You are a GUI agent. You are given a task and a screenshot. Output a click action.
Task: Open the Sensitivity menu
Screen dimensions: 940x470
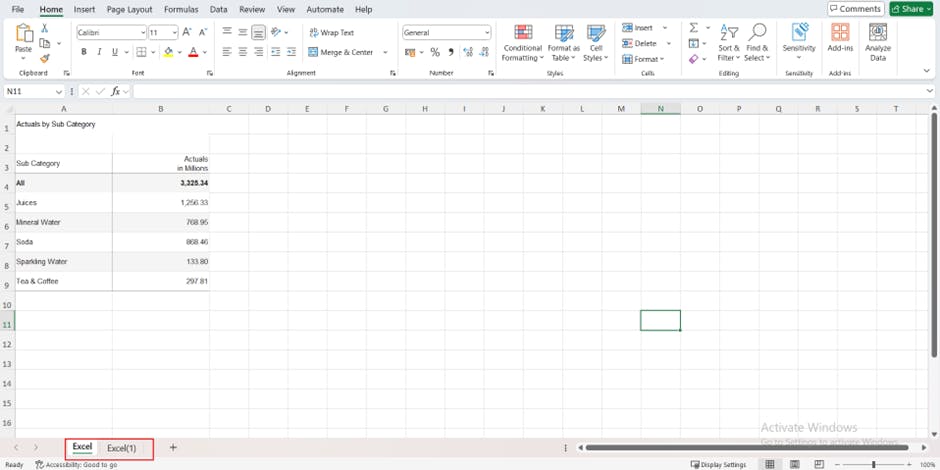click(x=799, y=42)
